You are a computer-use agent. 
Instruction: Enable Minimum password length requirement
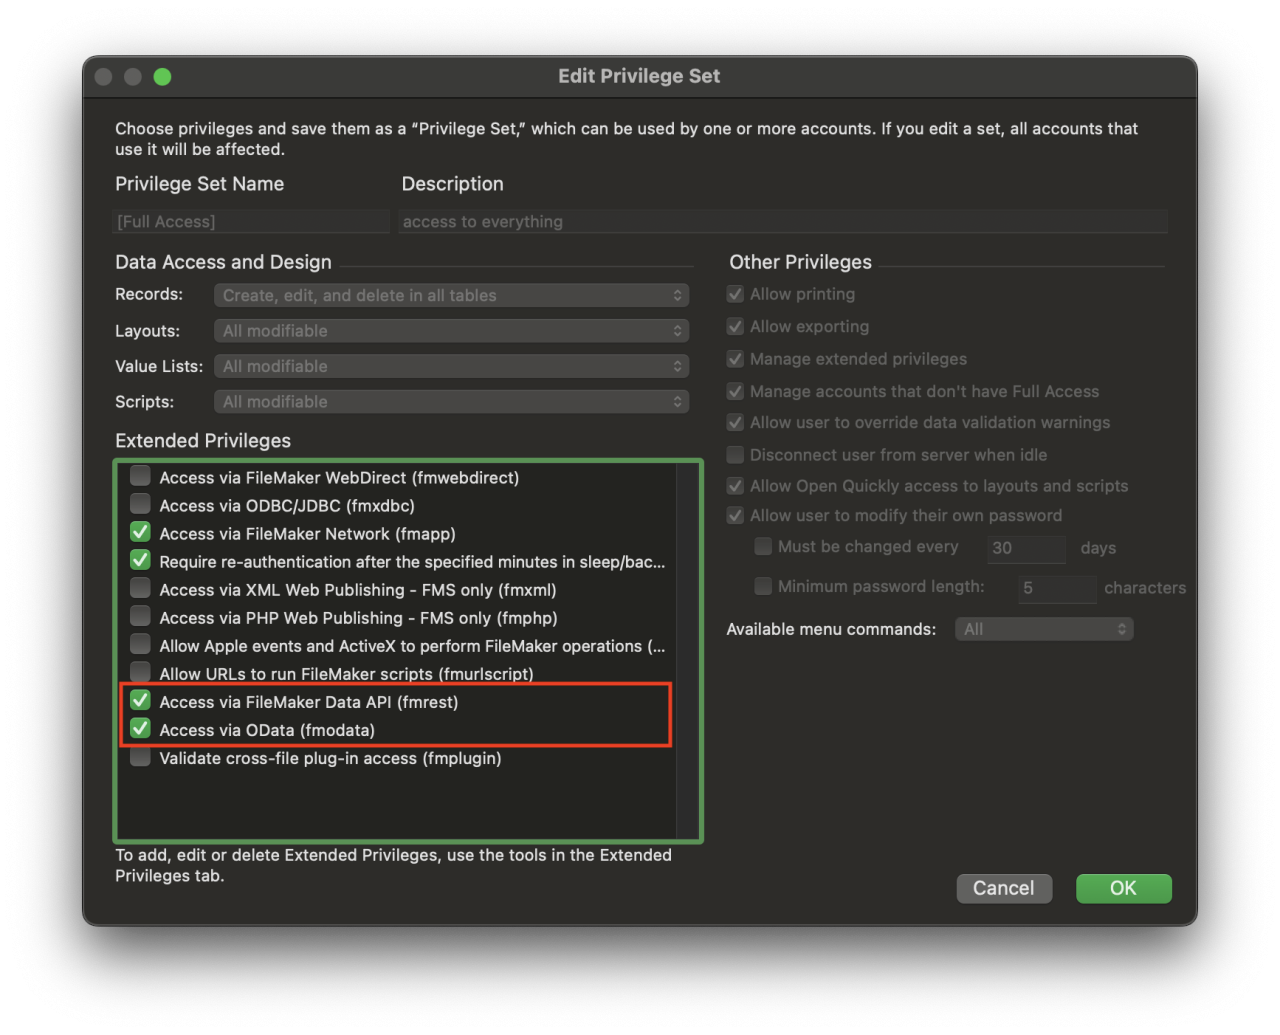763,586
